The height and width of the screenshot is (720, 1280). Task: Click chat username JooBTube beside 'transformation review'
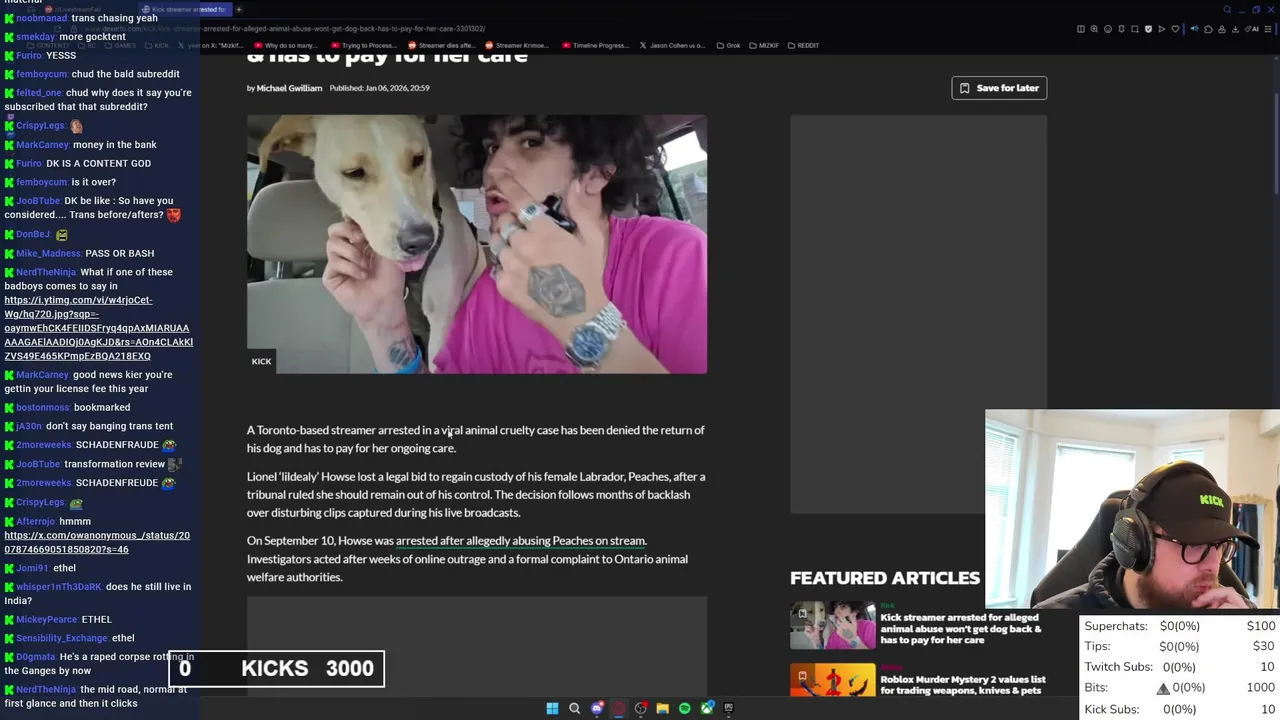click(x=38, y=465)
